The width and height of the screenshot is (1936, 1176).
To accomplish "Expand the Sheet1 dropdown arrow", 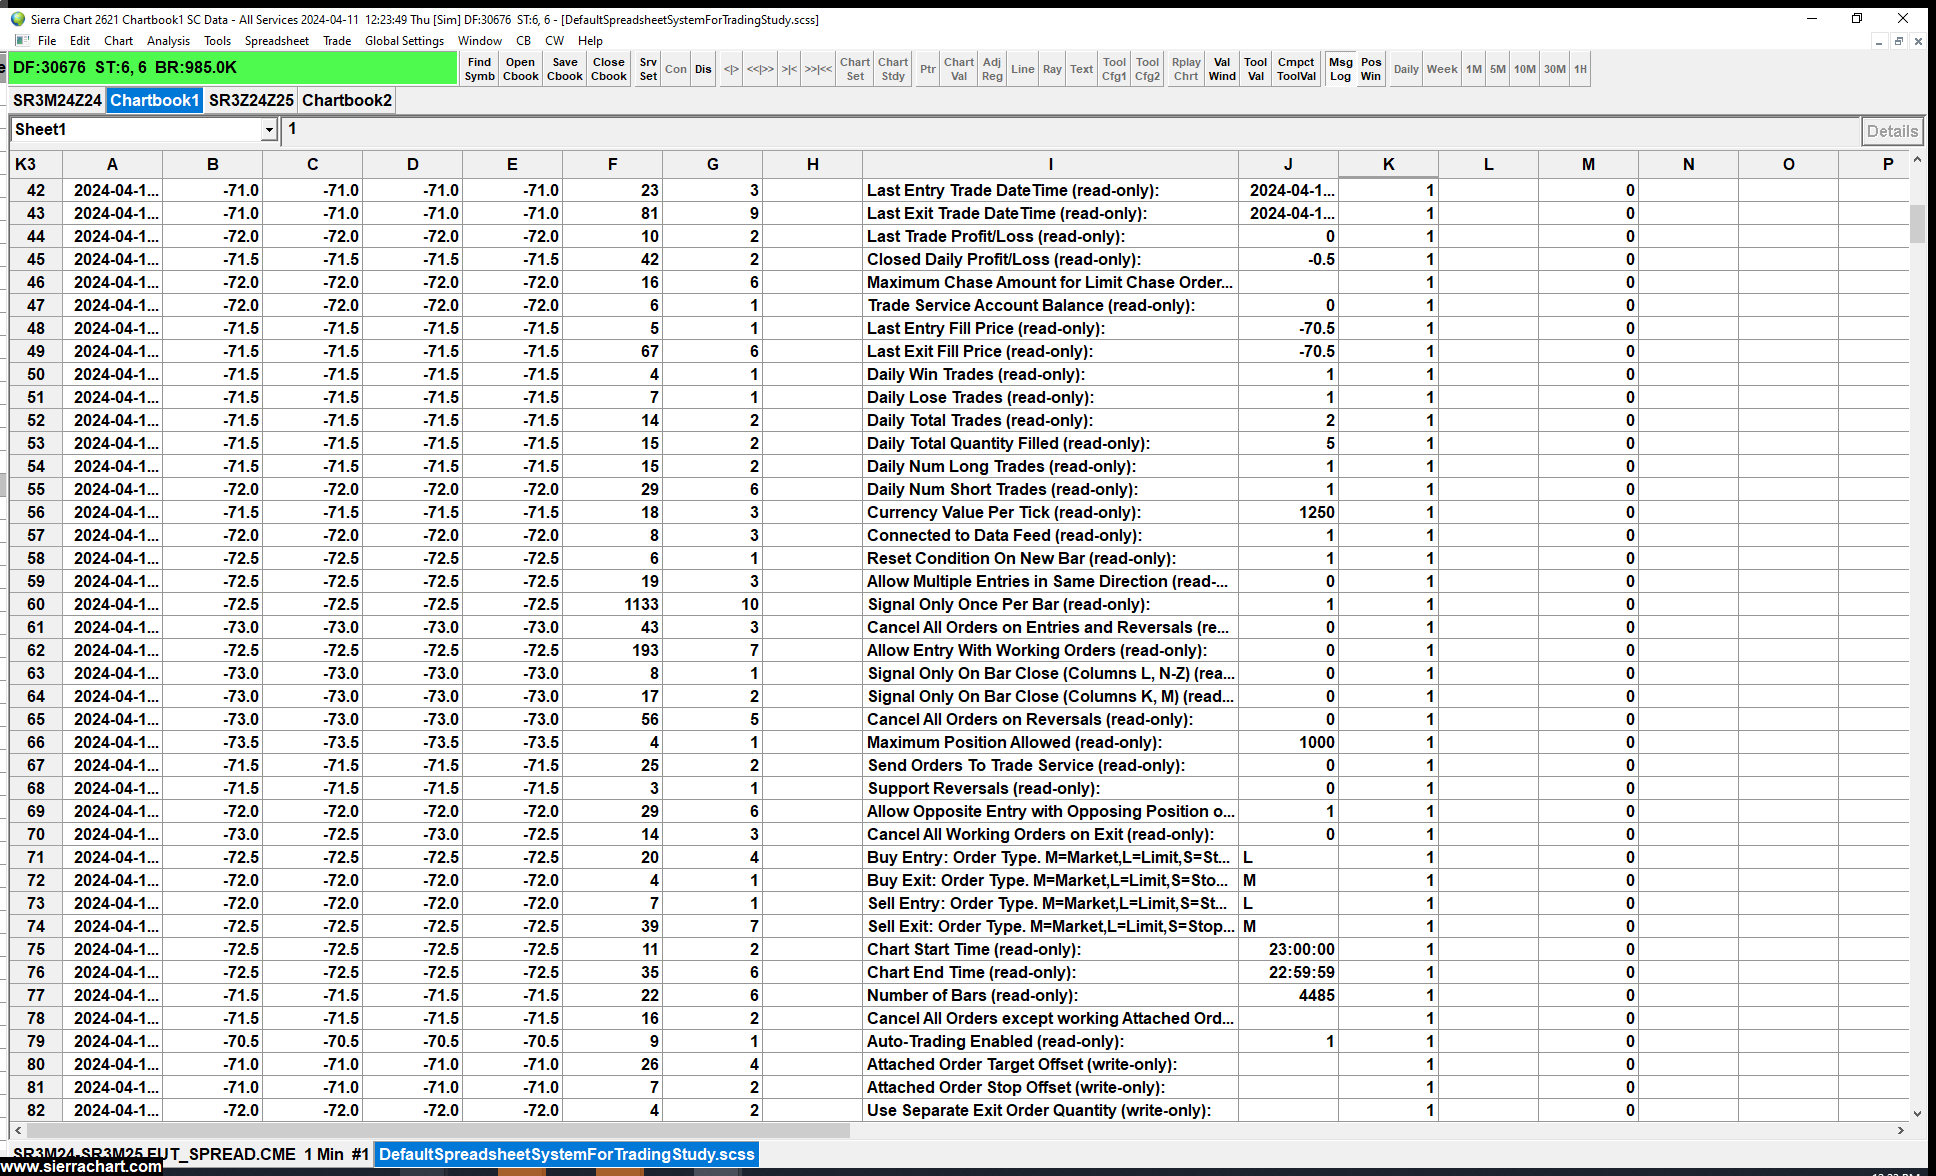I will point(269,130).
